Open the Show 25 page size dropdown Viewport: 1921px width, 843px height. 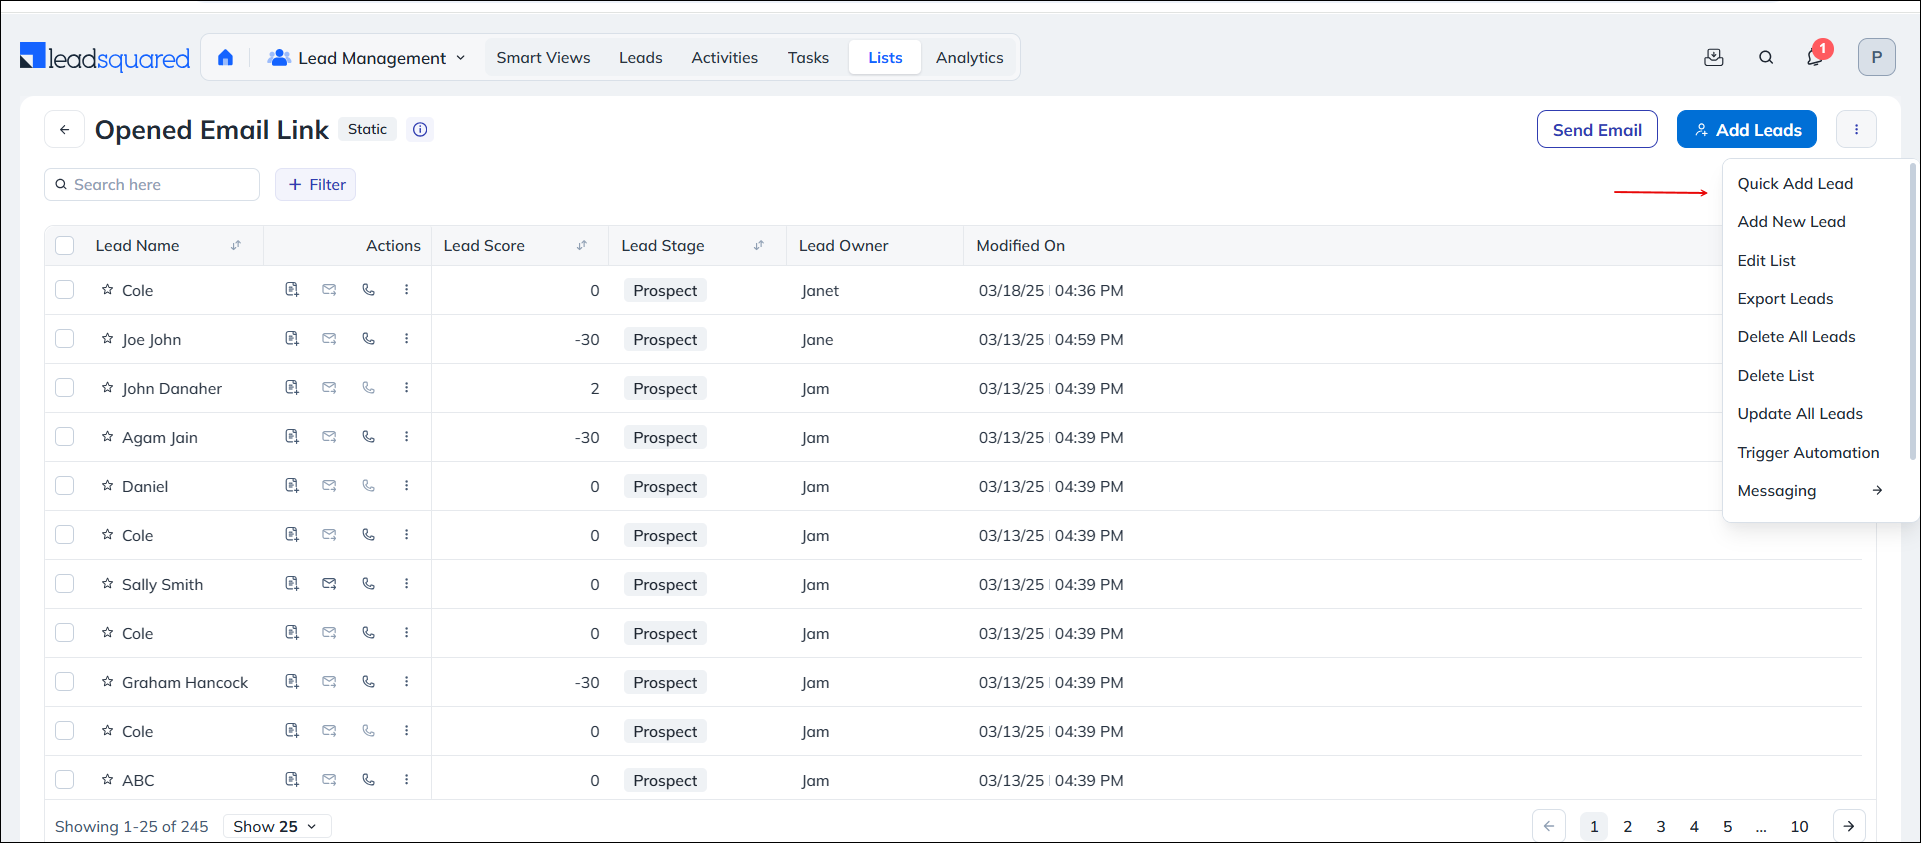click(x=276, y=826)
